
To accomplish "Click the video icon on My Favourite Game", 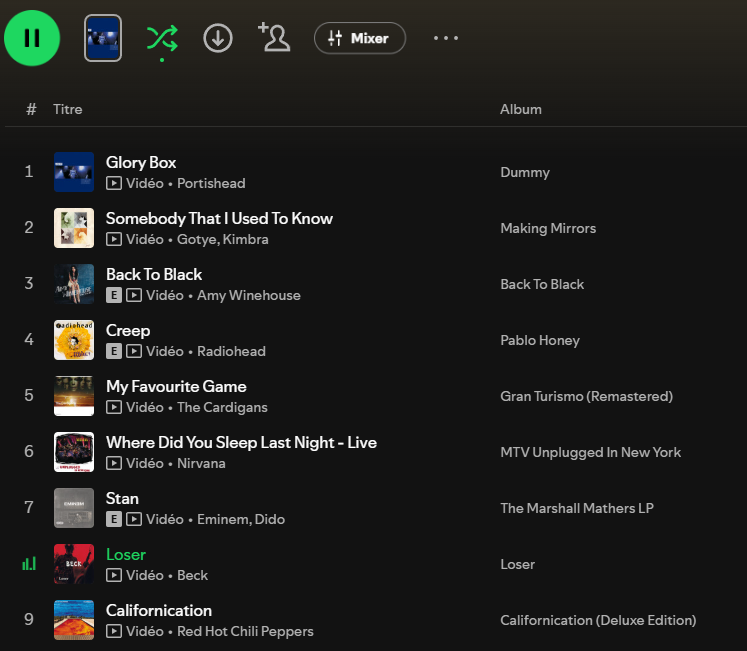I will coord(114,407).
